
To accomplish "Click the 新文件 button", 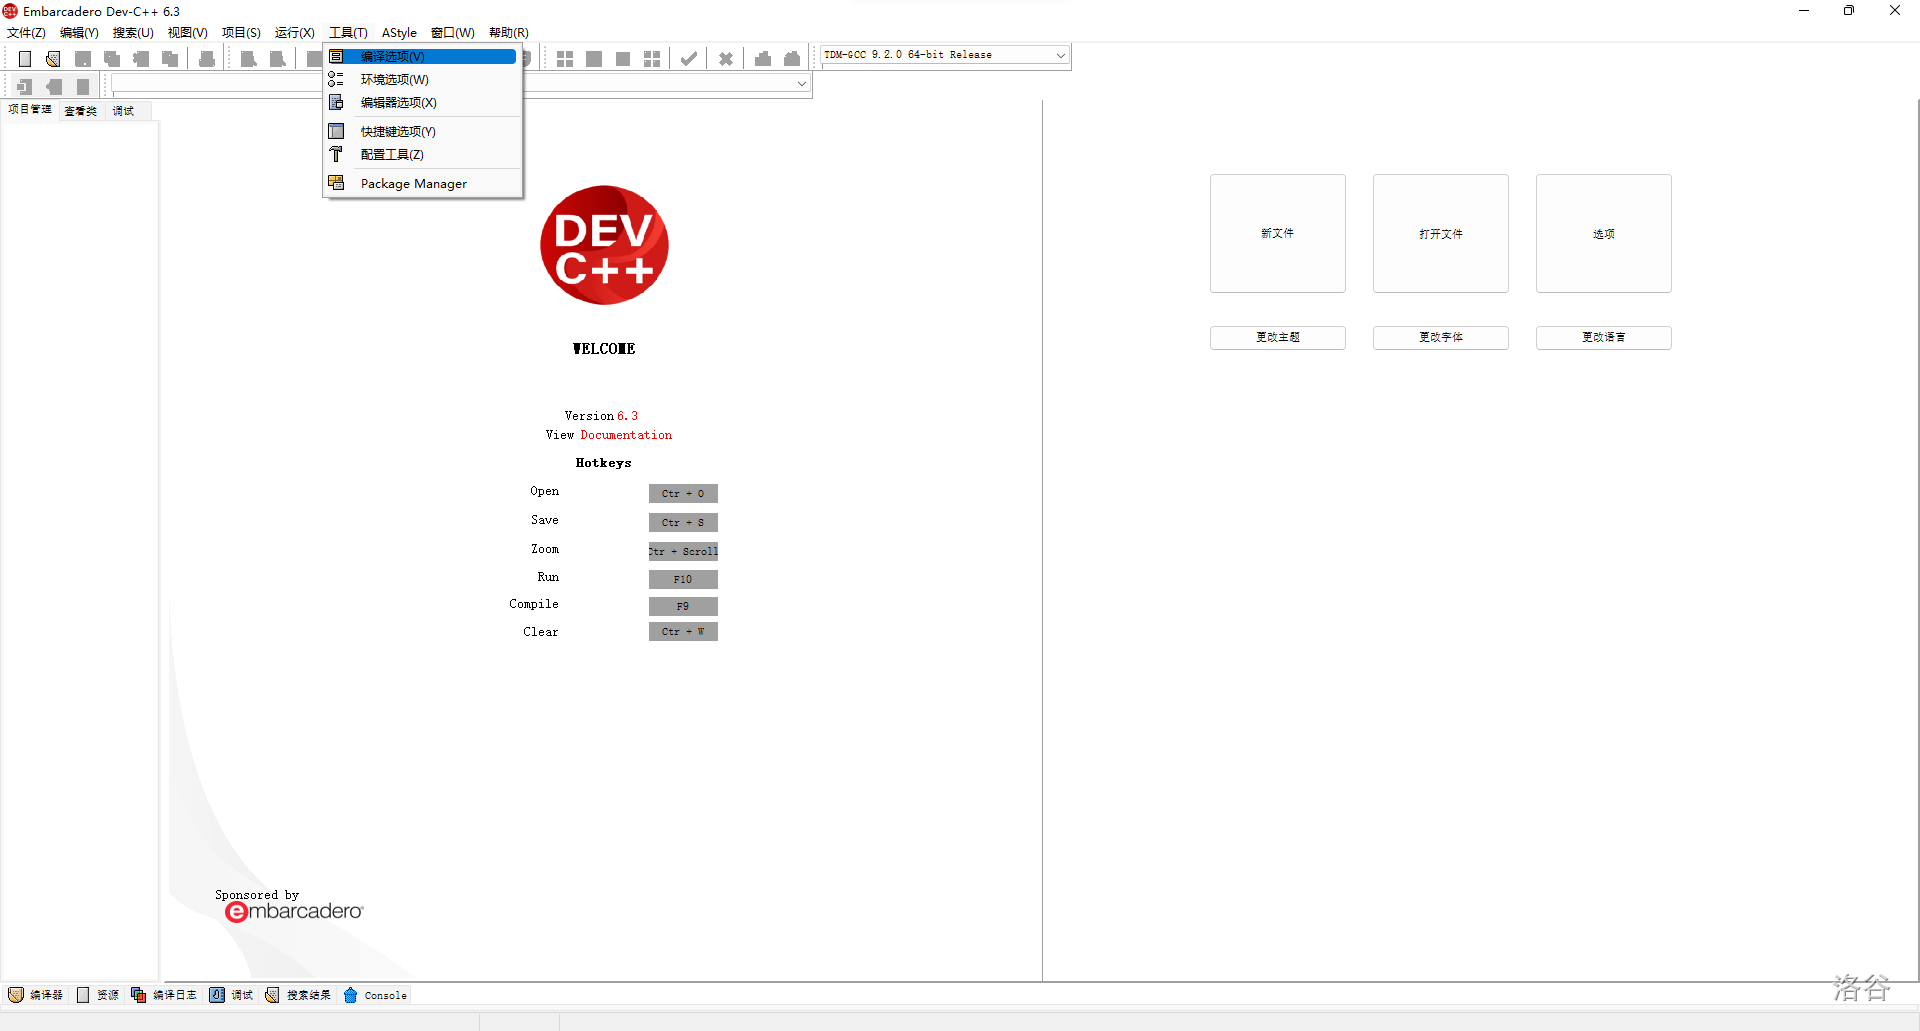I will [1277, 233].
